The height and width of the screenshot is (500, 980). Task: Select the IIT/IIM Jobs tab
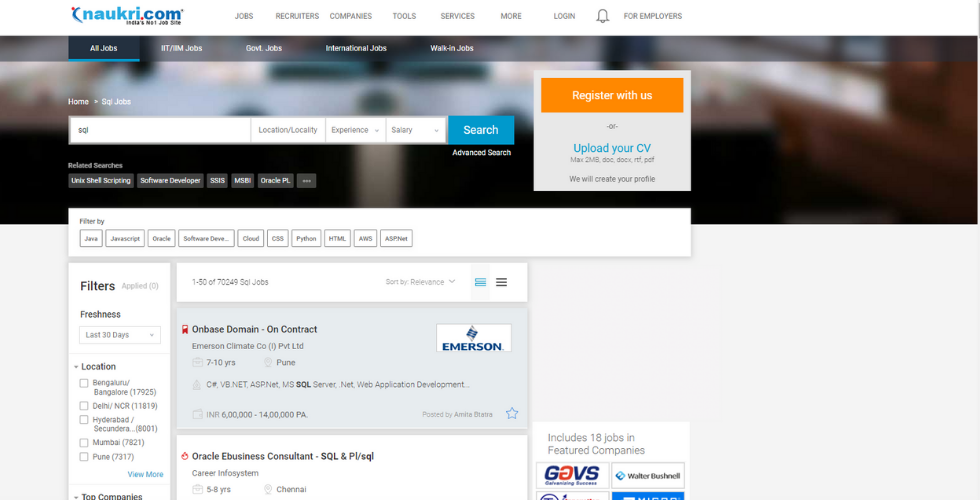pyautogui.click(x=182, y=48)
